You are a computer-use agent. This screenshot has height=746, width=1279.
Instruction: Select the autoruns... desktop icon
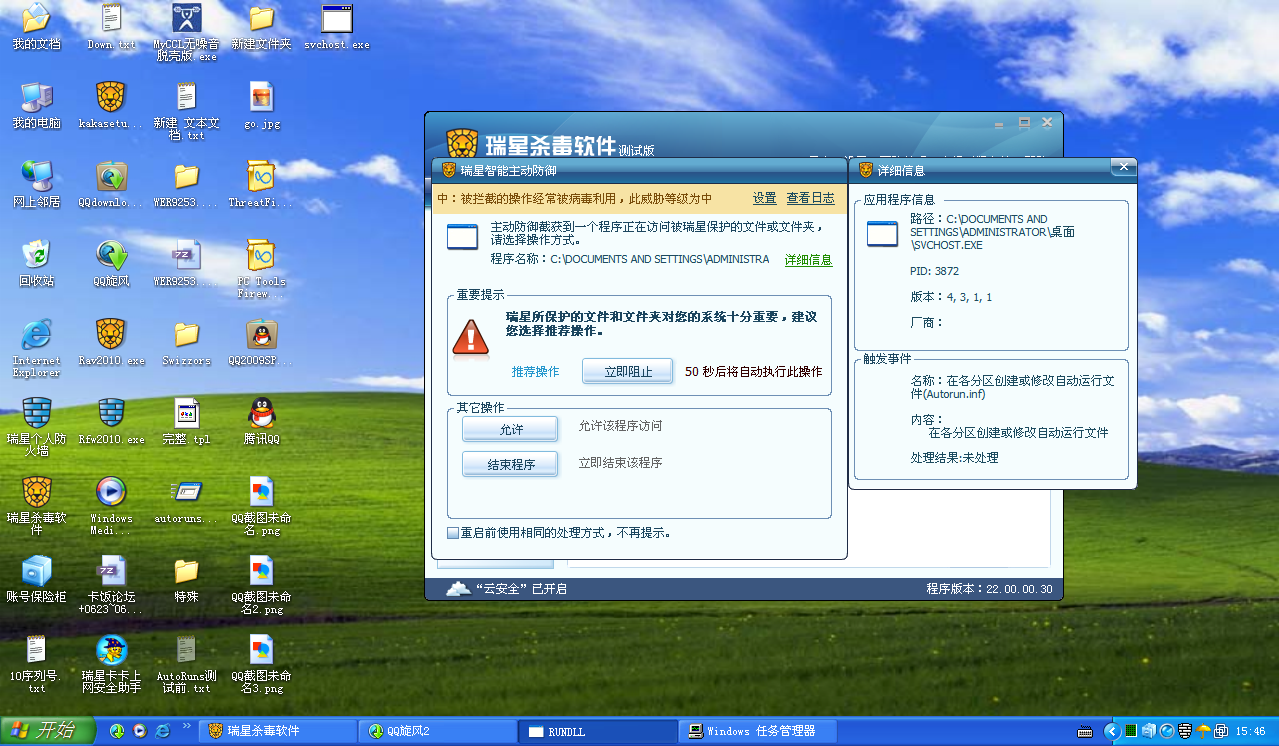tap(186, 500)
